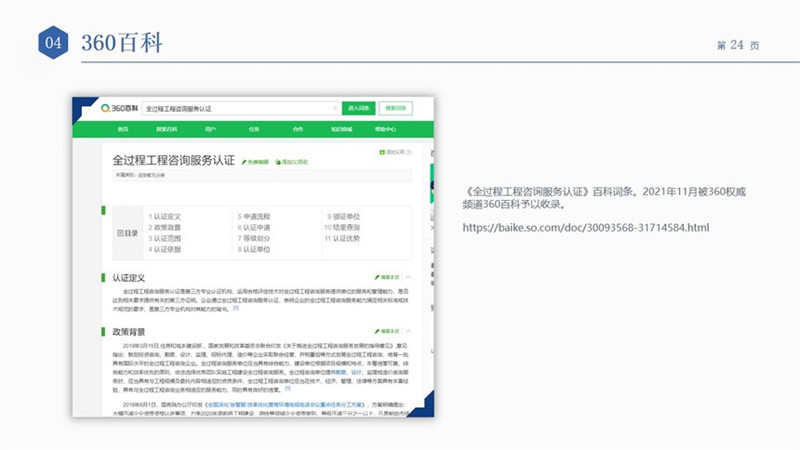Jump to 10 结果查询 in the contents
Screen dimensions: 800x450
pyautogui.click(x=342, y=228)
